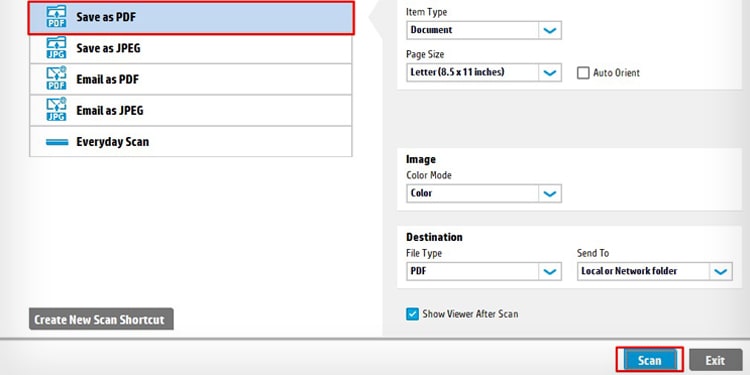Choose the Email as PDF shortcut
Image resolution: width=750 pixels, height=375 pixels.
(x=191, y=79)
